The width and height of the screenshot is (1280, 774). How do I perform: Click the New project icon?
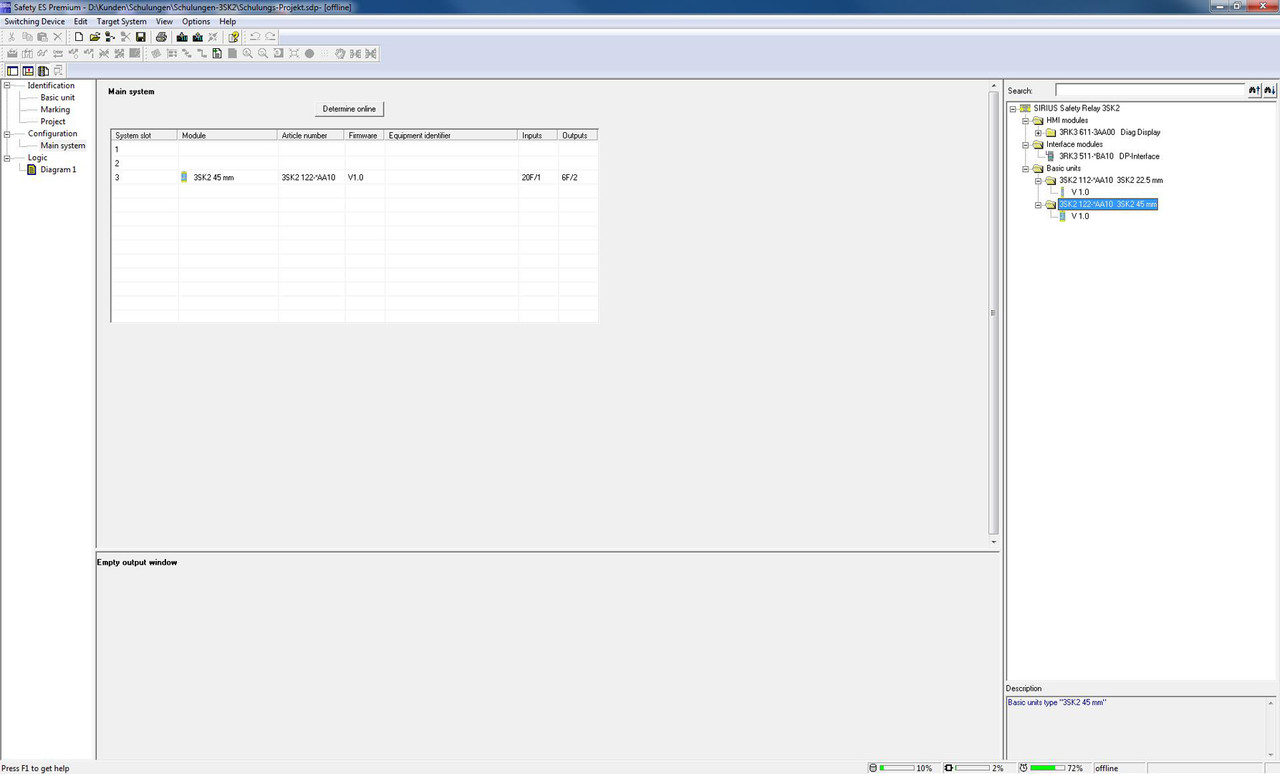(79, 37)
